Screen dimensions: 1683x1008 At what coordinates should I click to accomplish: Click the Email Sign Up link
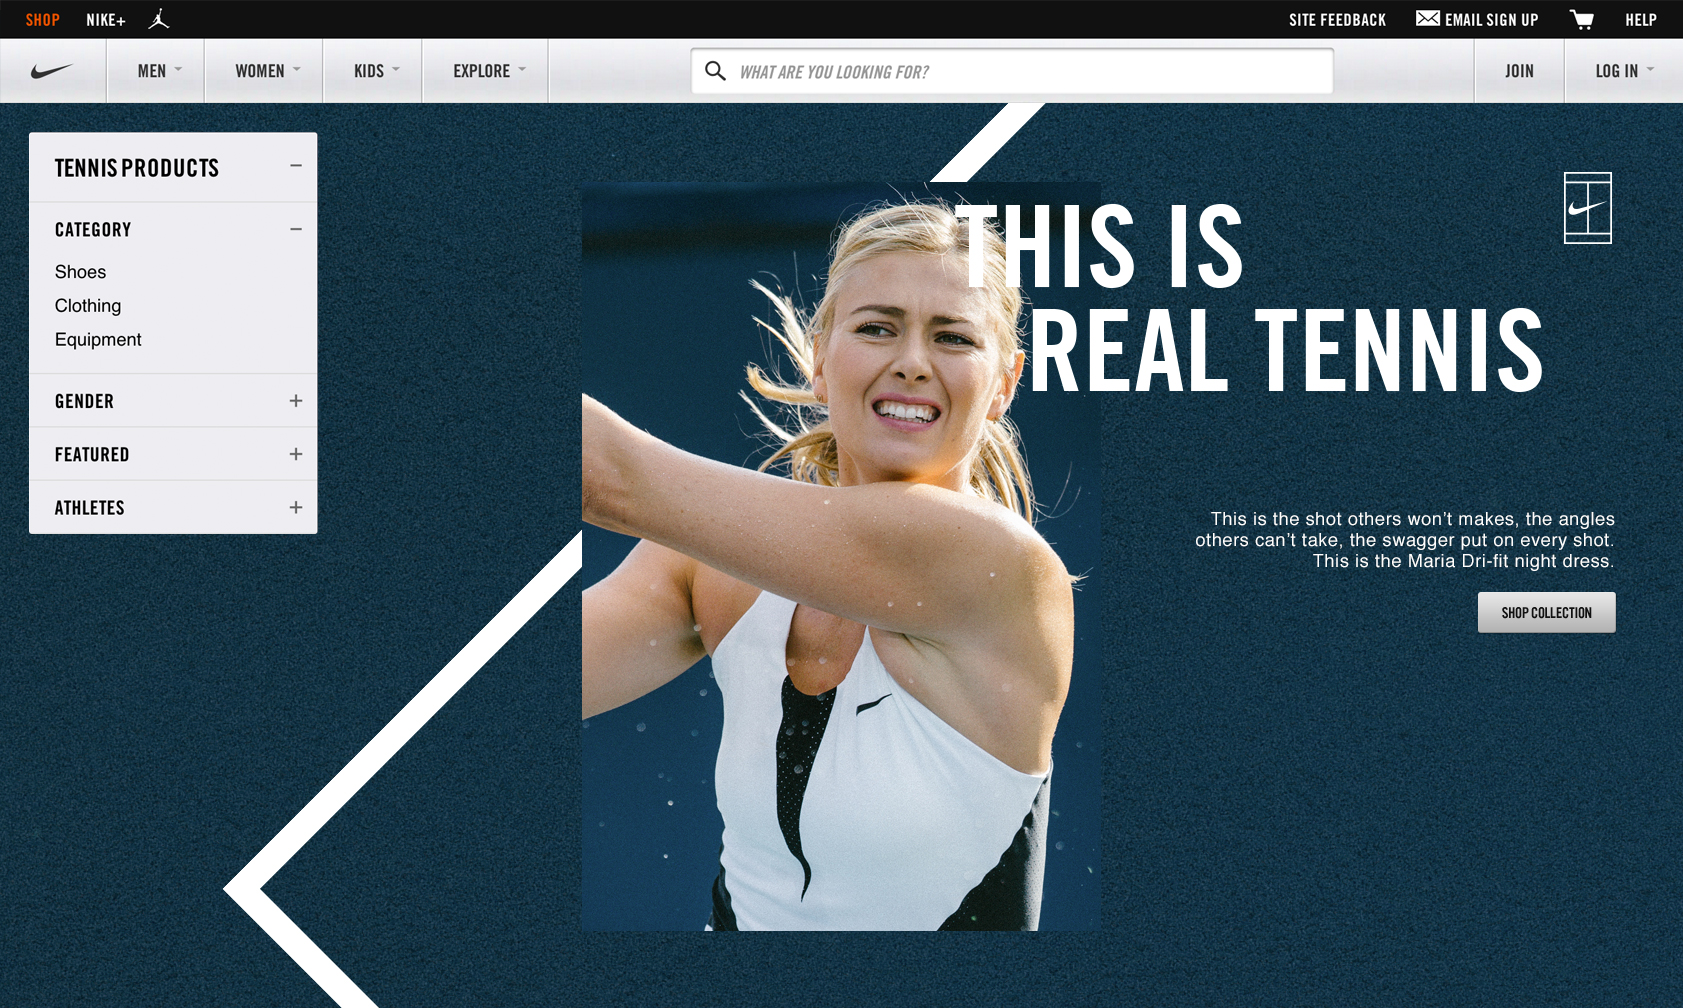click(x=1477, y=19)
